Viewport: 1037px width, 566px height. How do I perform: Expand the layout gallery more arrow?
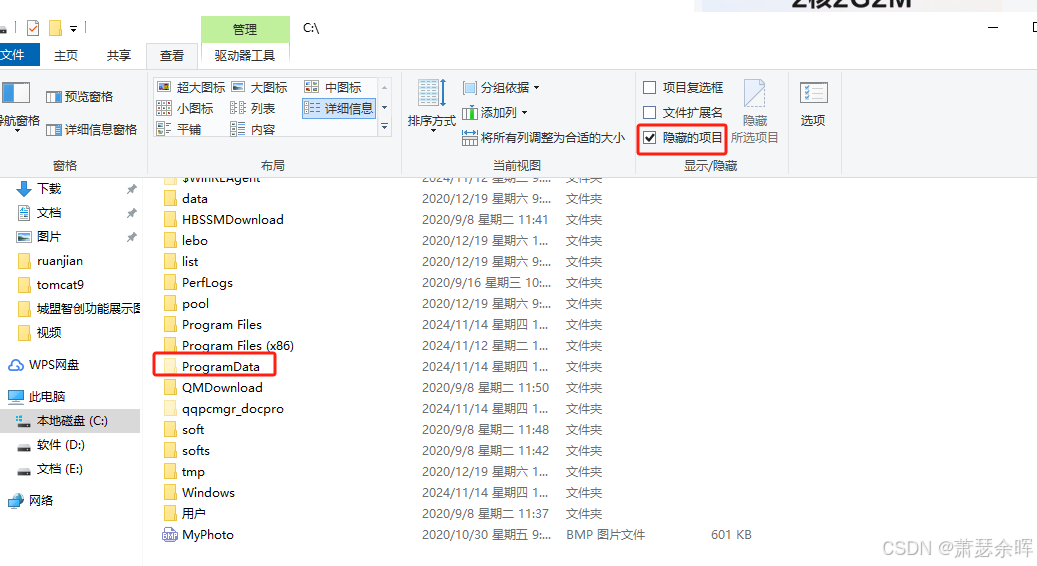click(x=384, y=126)
